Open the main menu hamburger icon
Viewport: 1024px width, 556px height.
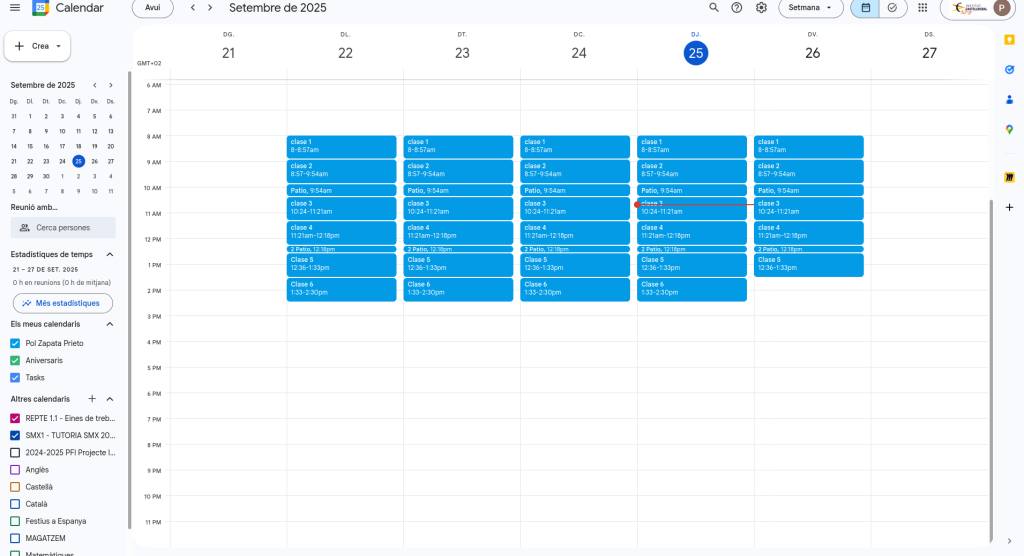pyautogui.click(x=14, y=7)
